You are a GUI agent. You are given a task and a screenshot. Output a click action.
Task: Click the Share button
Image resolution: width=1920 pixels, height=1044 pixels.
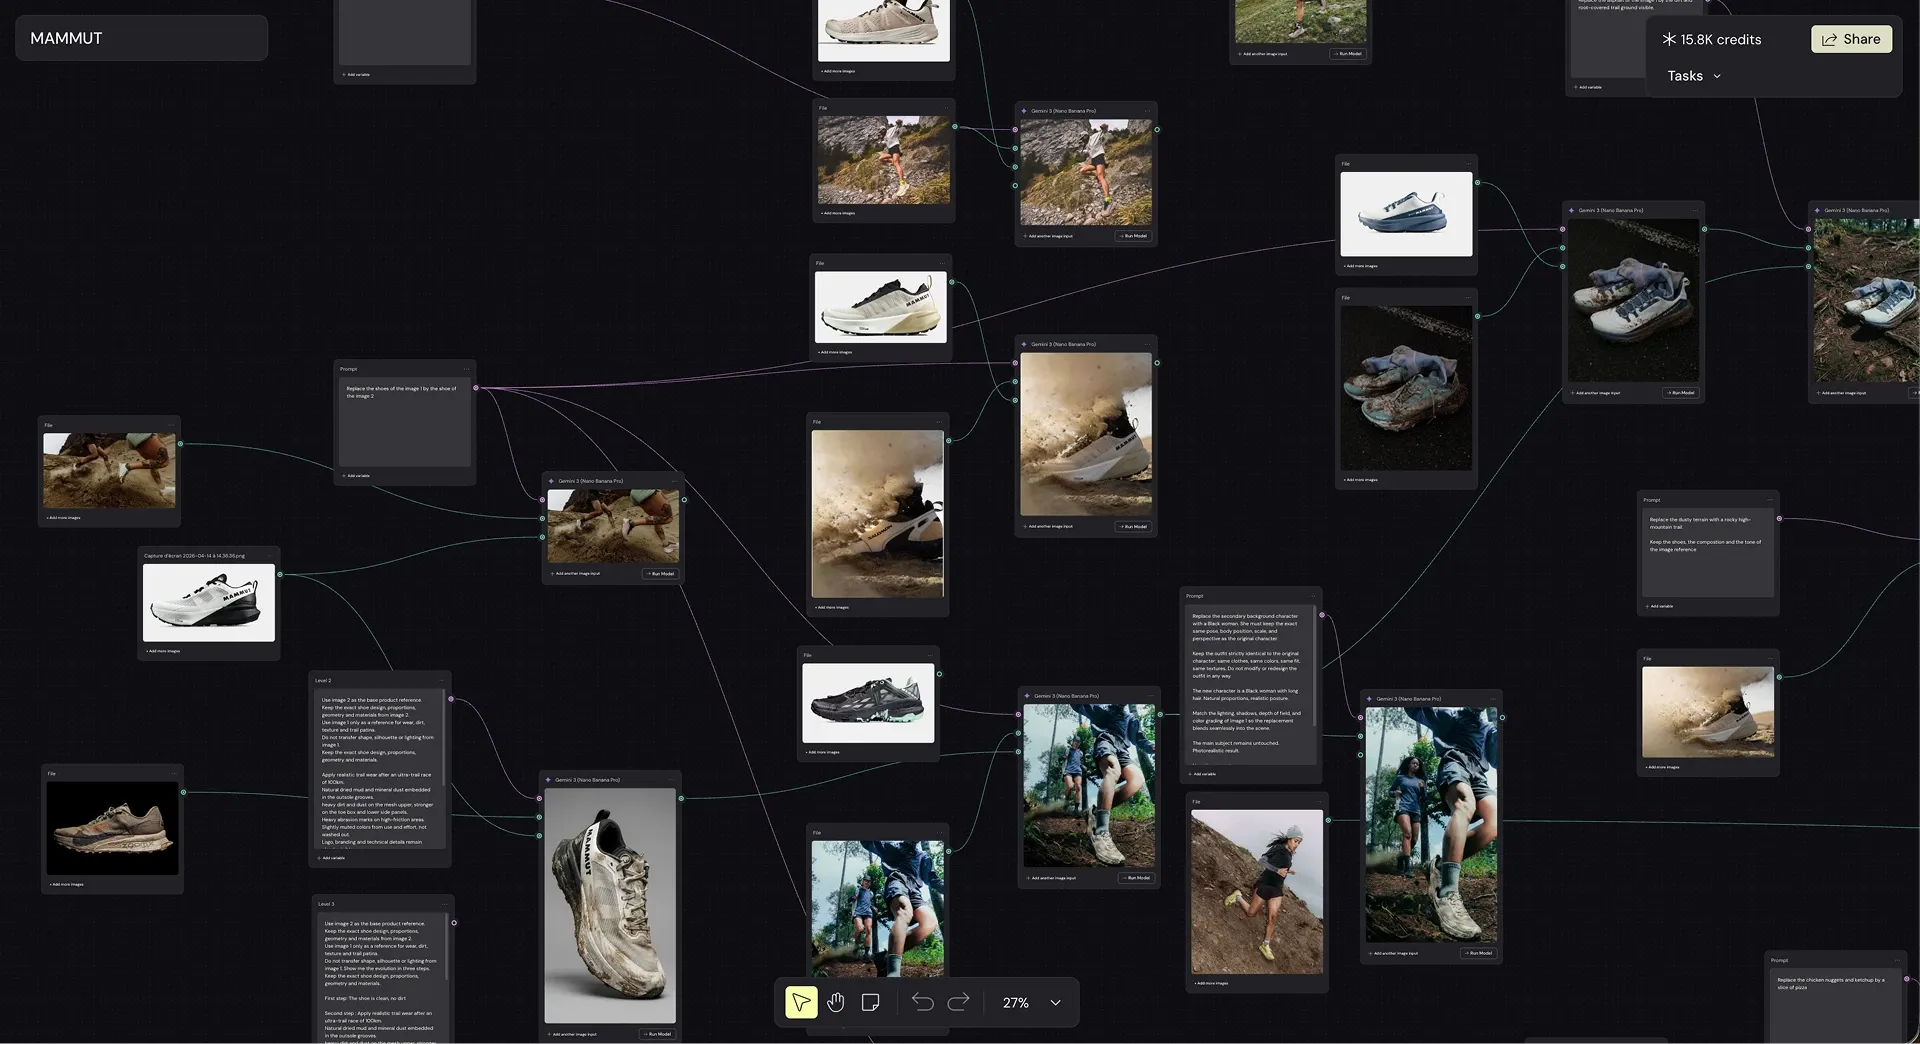click(1851, 39)
